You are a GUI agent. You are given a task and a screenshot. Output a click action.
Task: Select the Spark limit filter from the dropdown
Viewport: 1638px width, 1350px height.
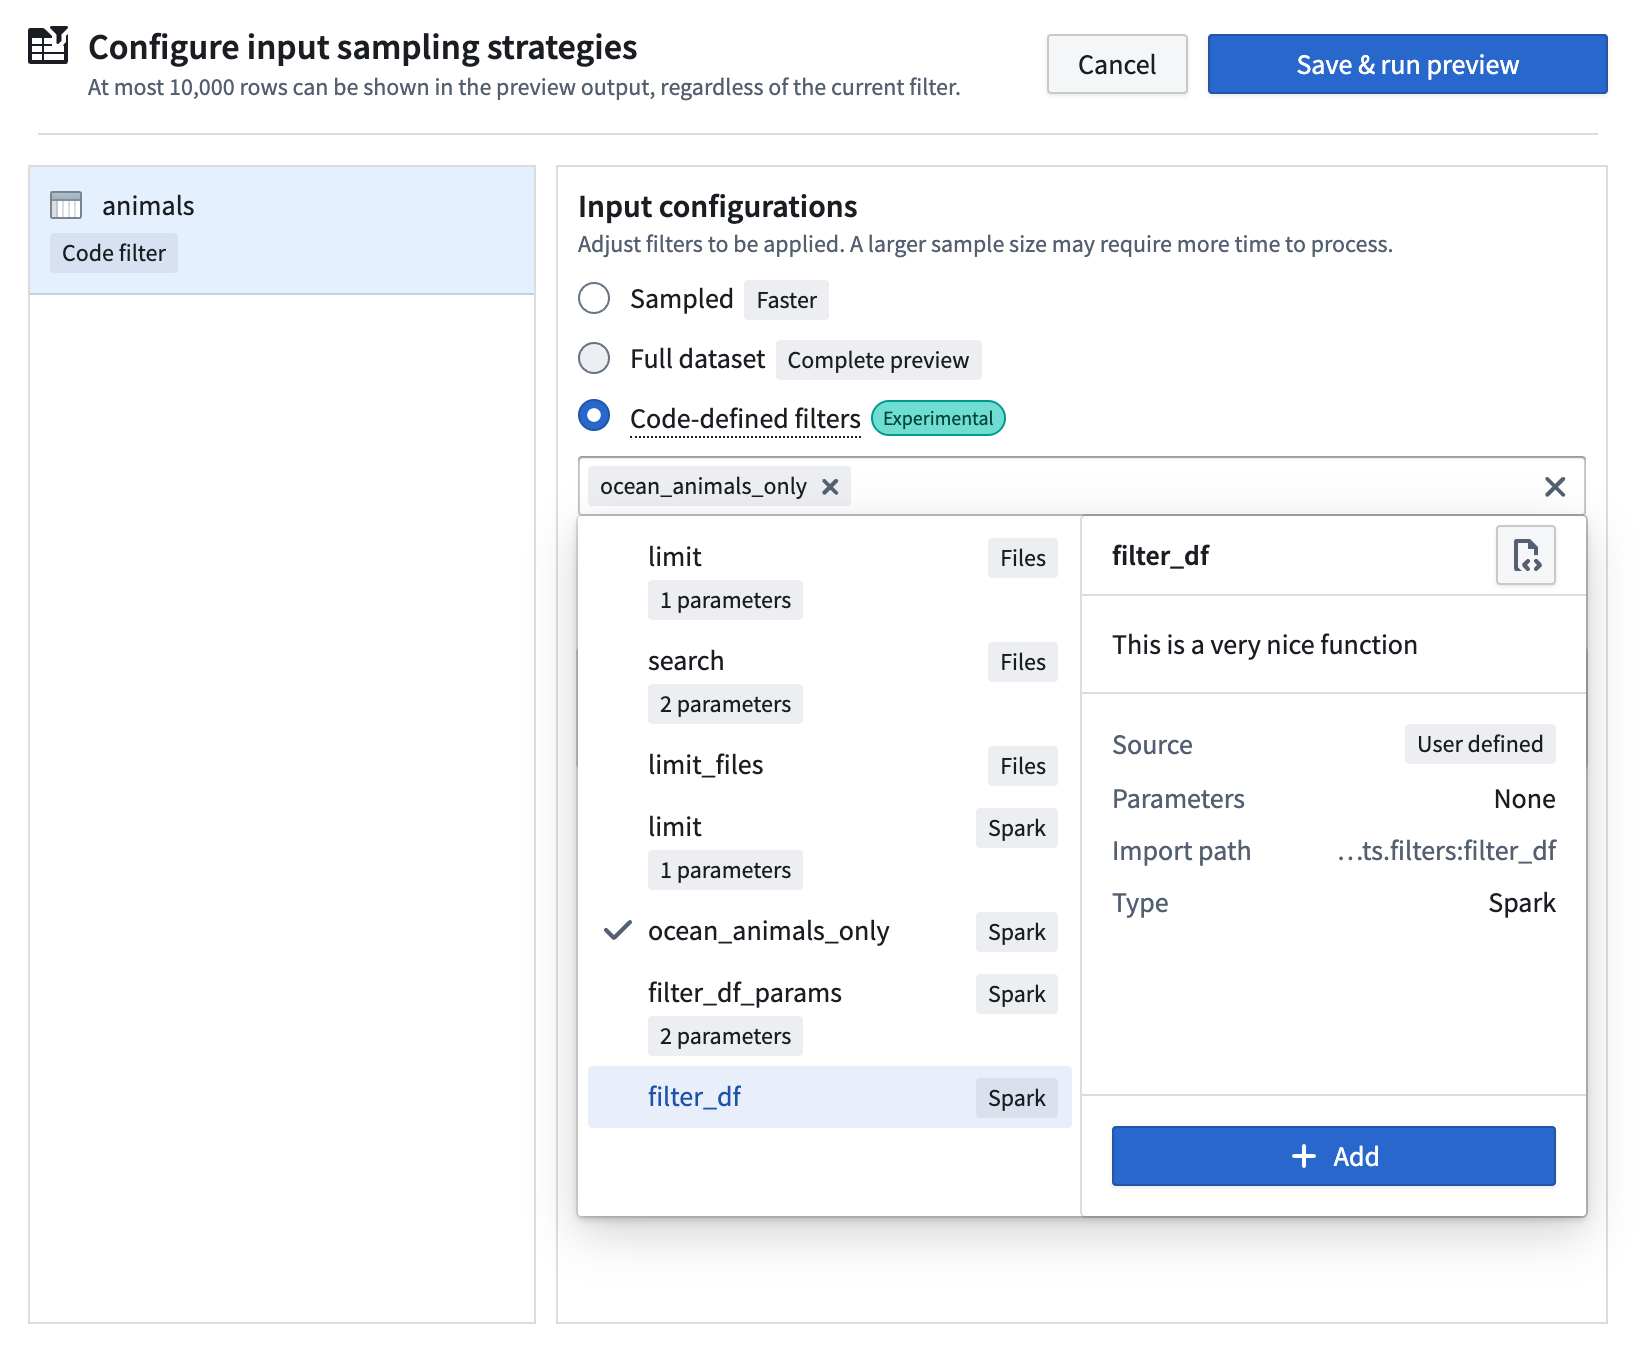(675, 826)
